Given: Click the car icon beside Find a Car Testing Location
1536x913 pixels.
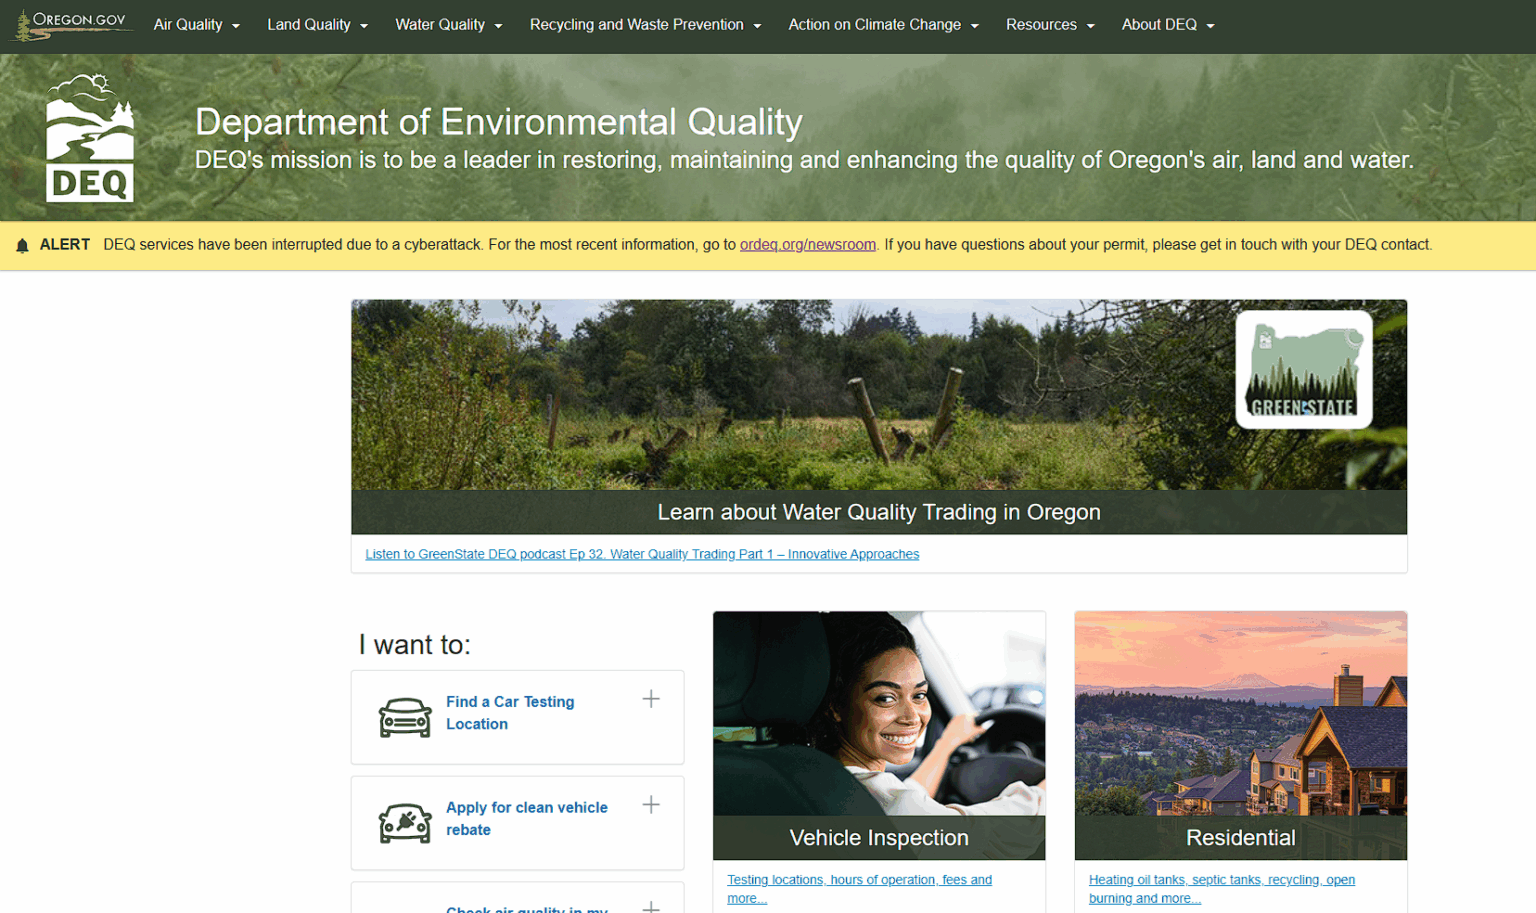Looking at the screenshot, I should click(x=405, y=717).
